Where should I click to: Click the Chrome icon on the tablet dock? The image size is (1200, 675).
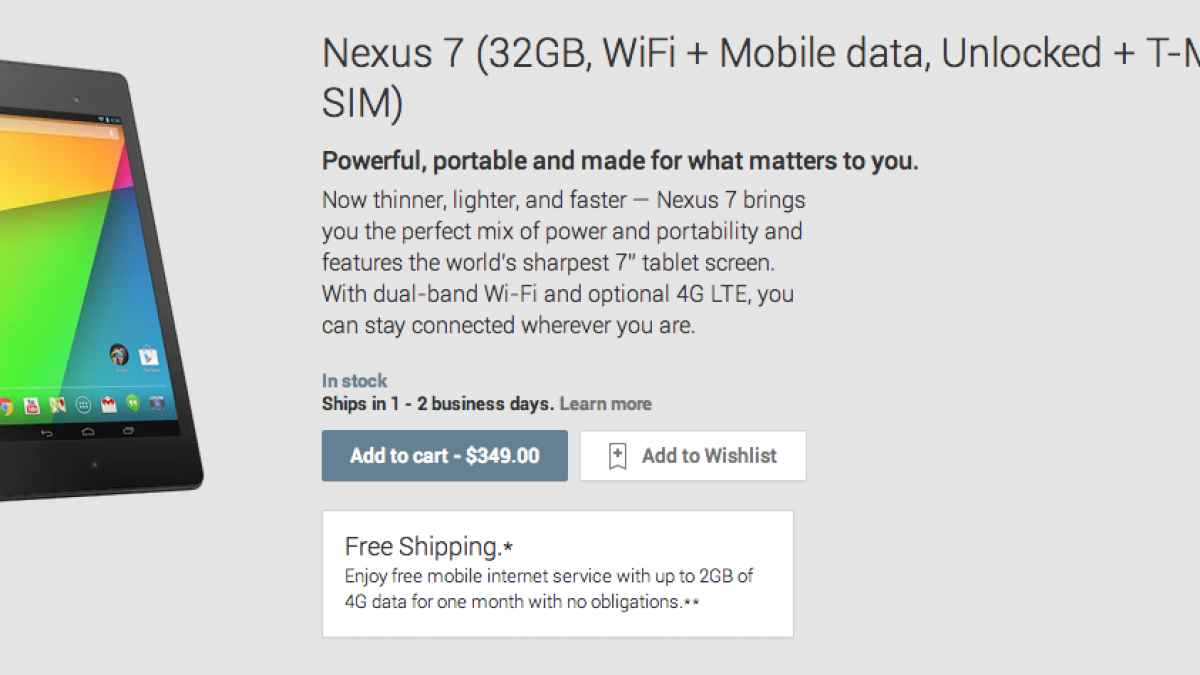coord(5,405)
